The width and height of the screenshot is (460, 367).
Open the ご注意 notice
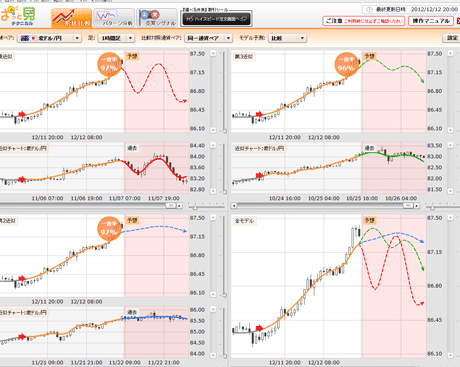364,21
